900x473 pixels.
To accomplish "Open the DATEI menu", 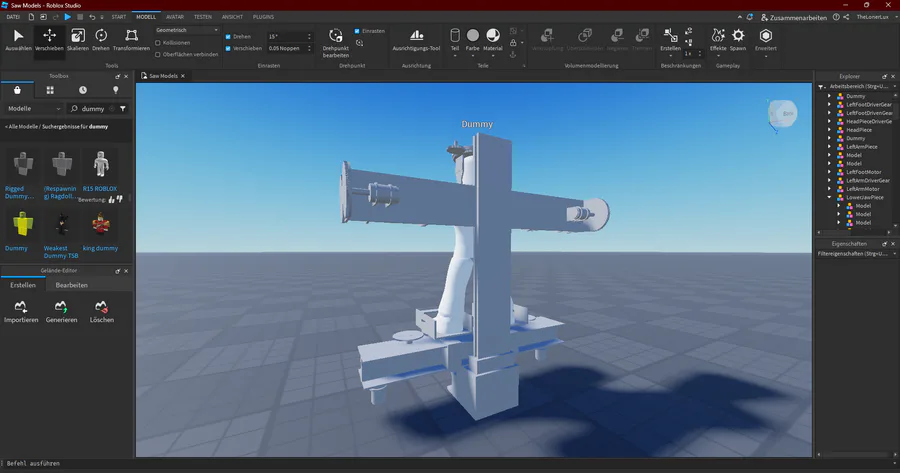I will (13, 17).
